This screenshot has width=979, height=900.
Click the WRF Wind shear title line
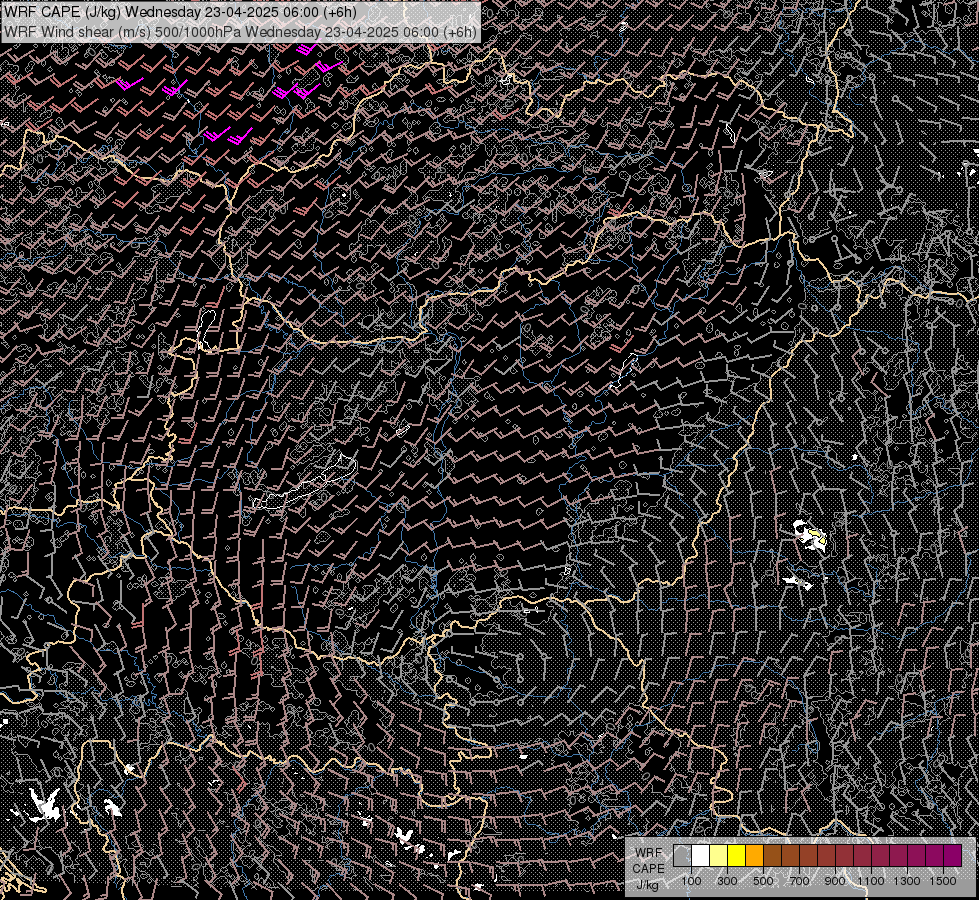[240, 31]
